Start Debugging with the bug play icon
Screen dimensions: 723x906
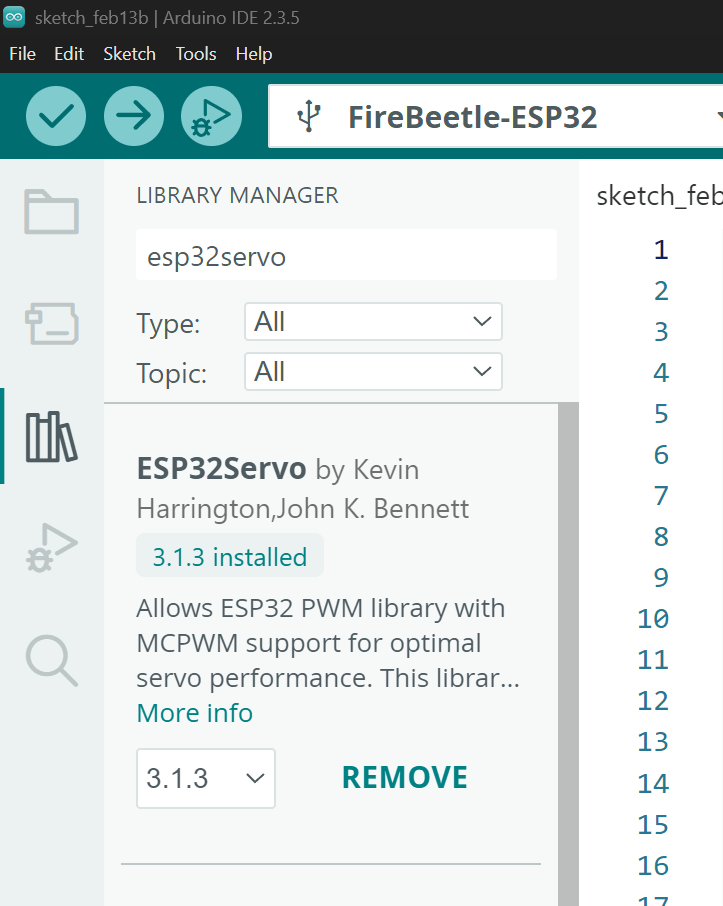[211, 116]
